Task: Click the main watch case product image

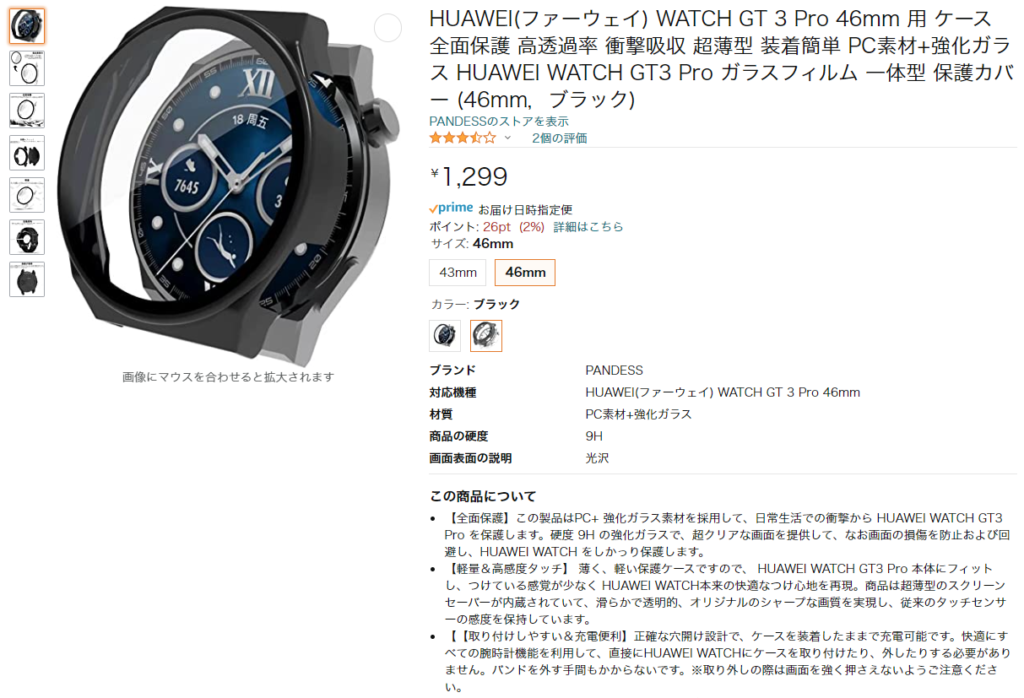Action: [229, 184]
